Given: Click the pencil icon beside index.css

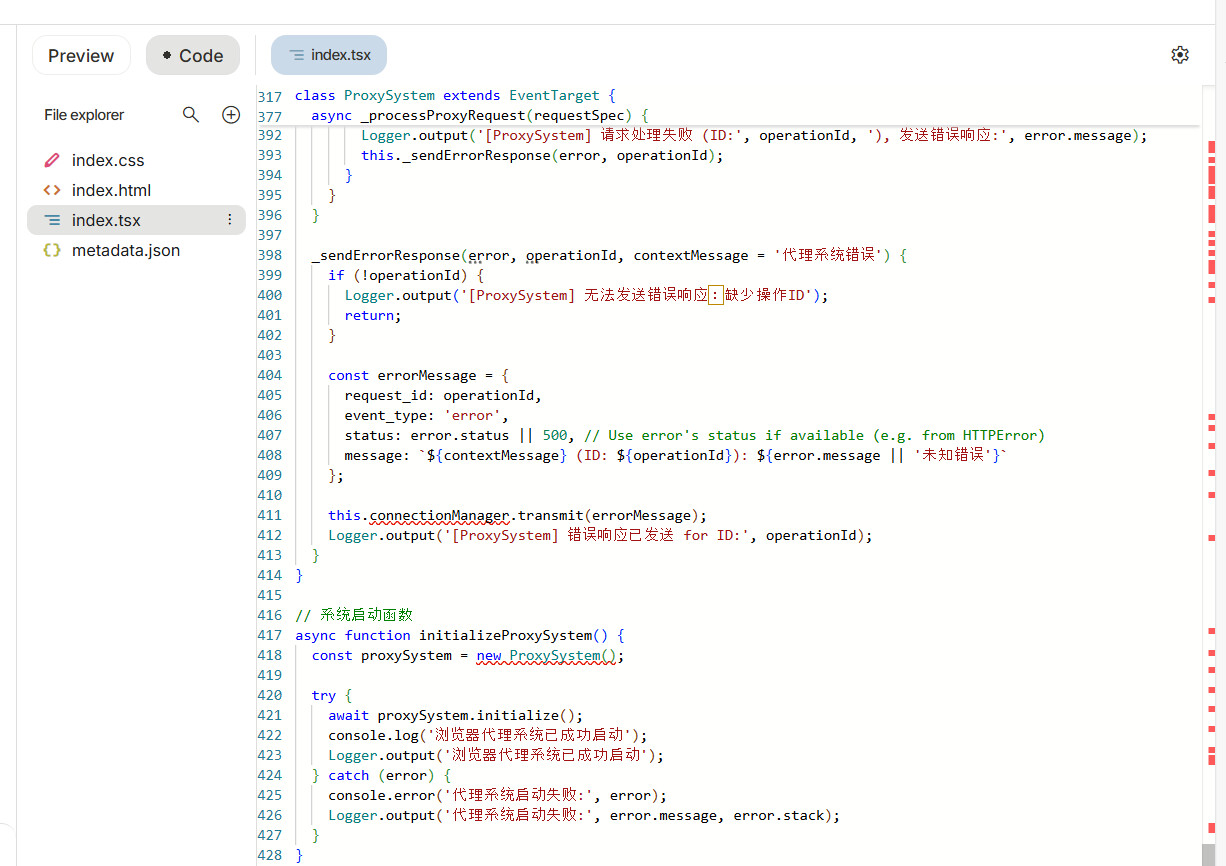Looking at the screenshot, I should click(52, 160).
